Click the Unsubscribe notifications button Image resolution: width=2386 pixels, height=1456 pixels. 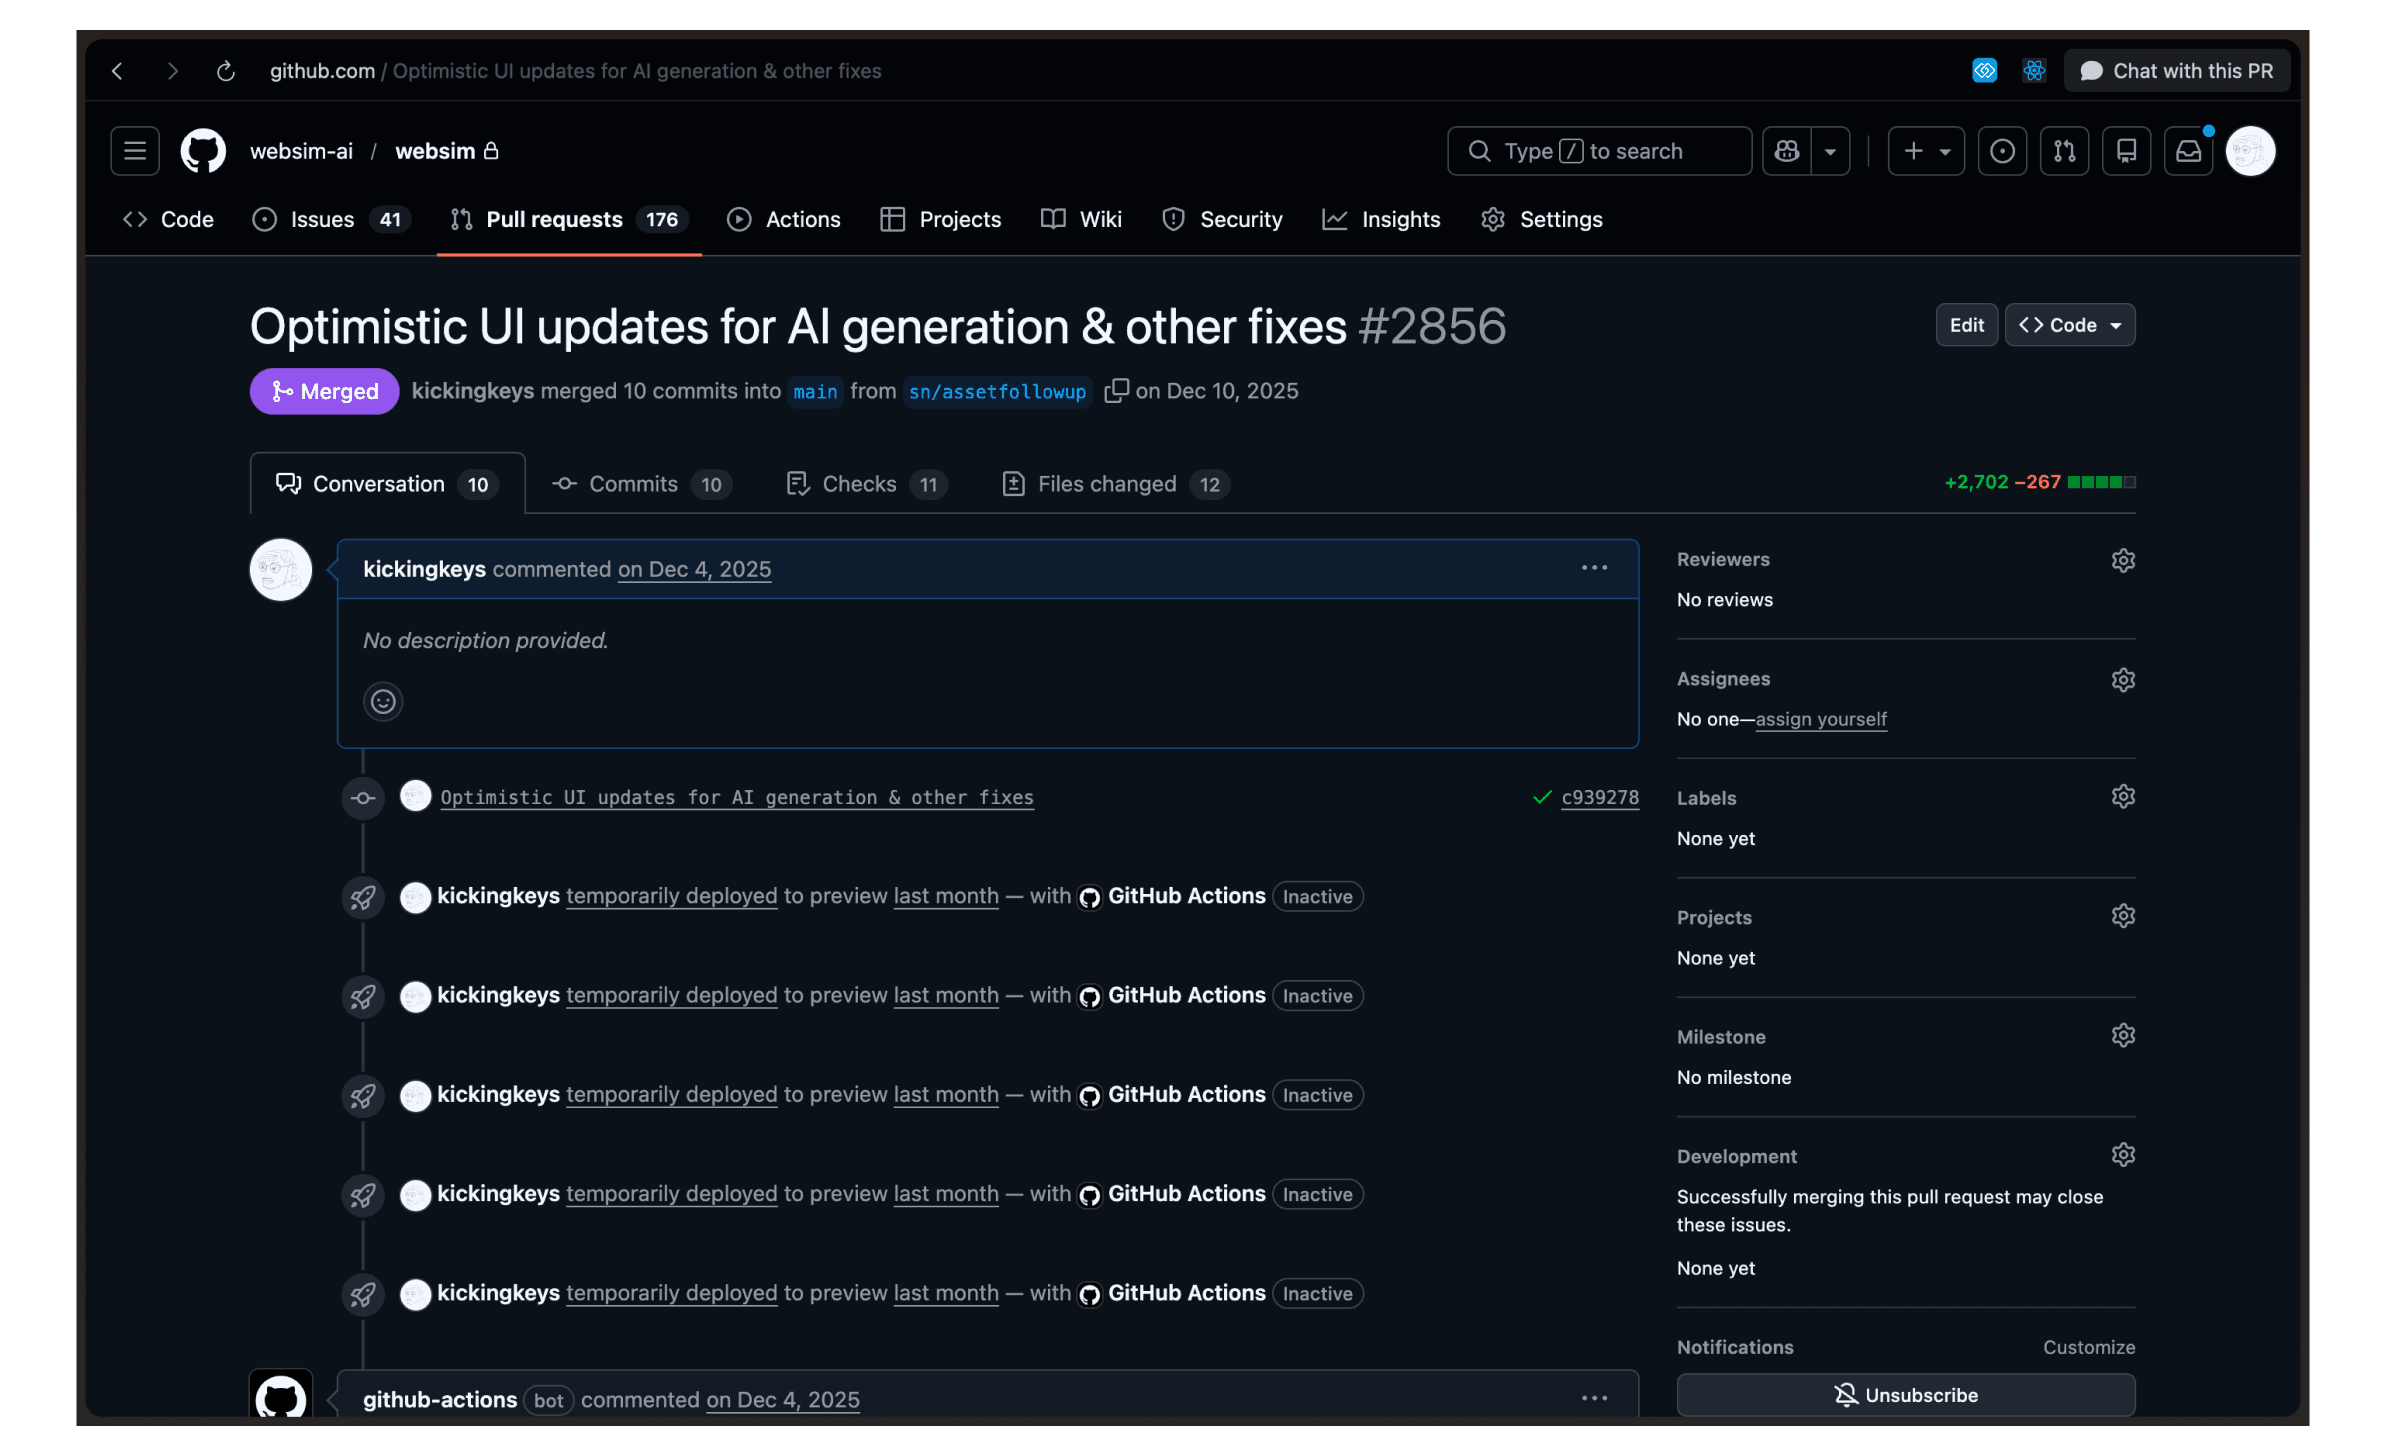(1905, 1394)
